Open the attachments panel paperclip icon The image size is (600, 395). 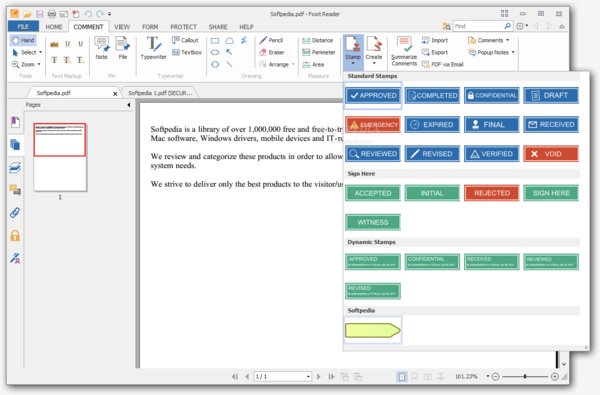(x=15, y=212)
